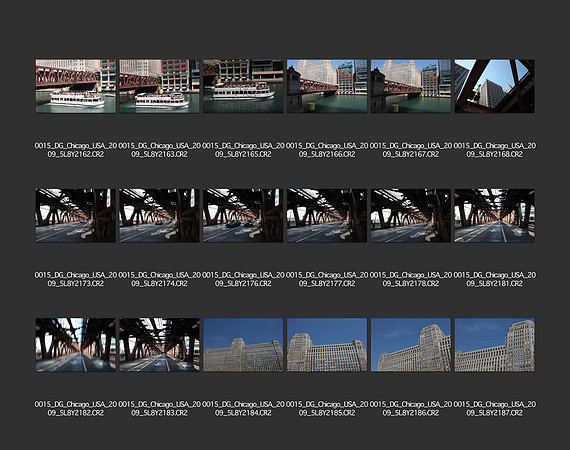
Task: Click the caption ending "09_SL8Y2166.CR2"
Action: click(x=327, y=150)
